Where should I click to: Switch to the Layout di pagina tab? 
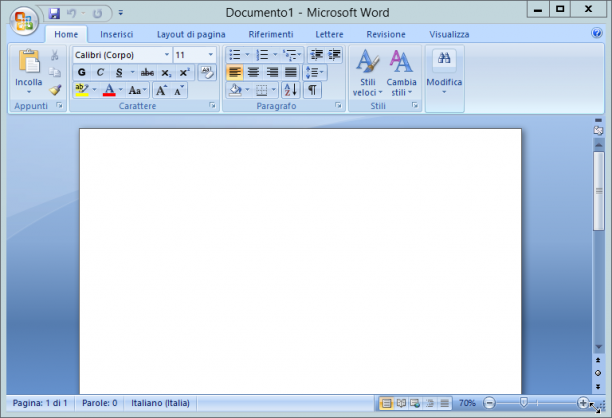point(191,34)
